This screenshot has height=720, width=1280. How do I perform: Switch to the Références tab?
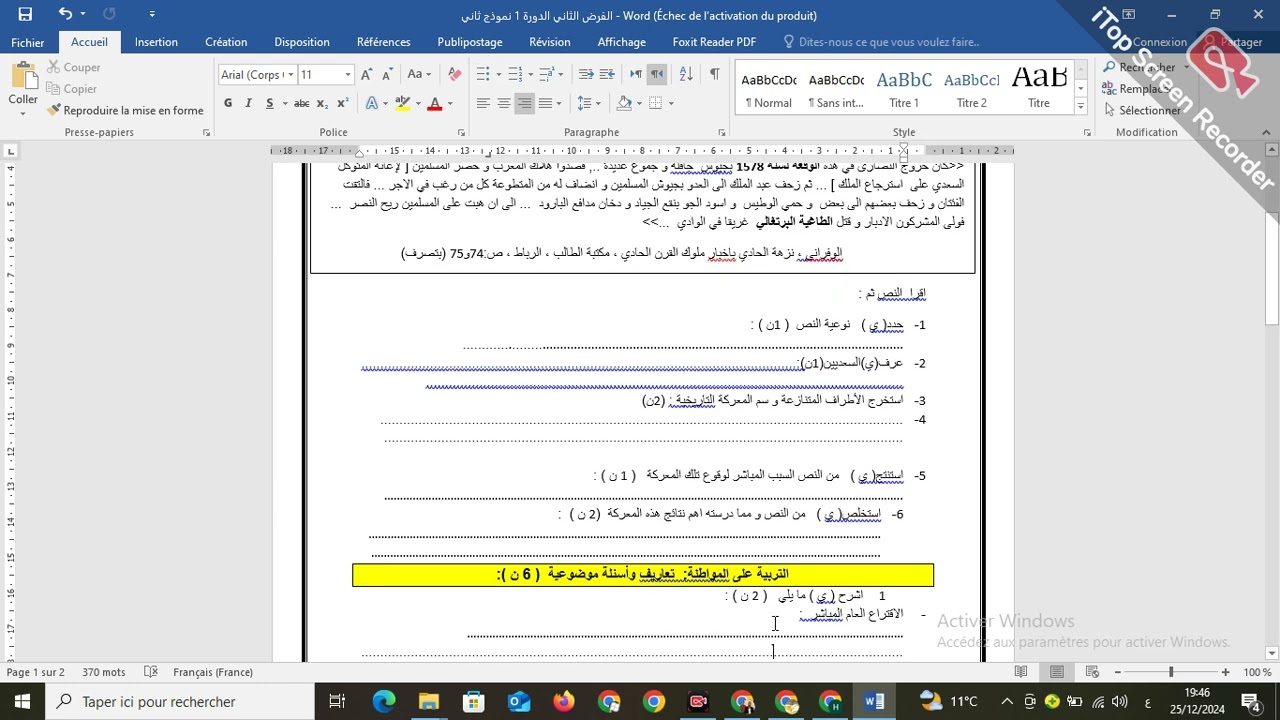point(384,42)
